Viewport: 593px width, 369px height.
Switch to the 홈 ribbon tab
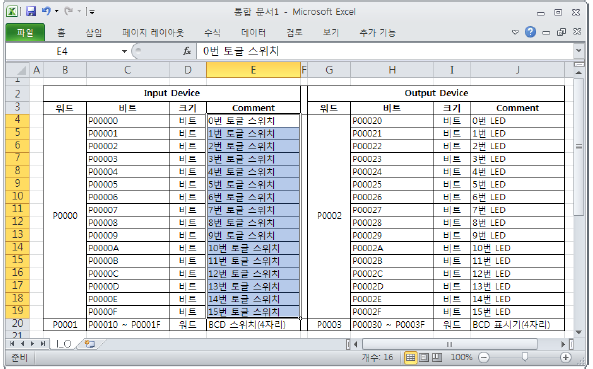61,33
